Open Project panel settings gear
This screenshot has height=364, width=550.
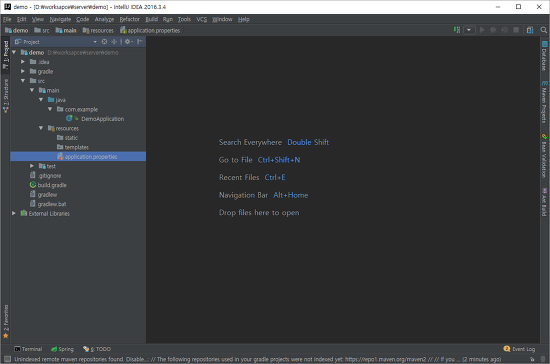(128, 42)
